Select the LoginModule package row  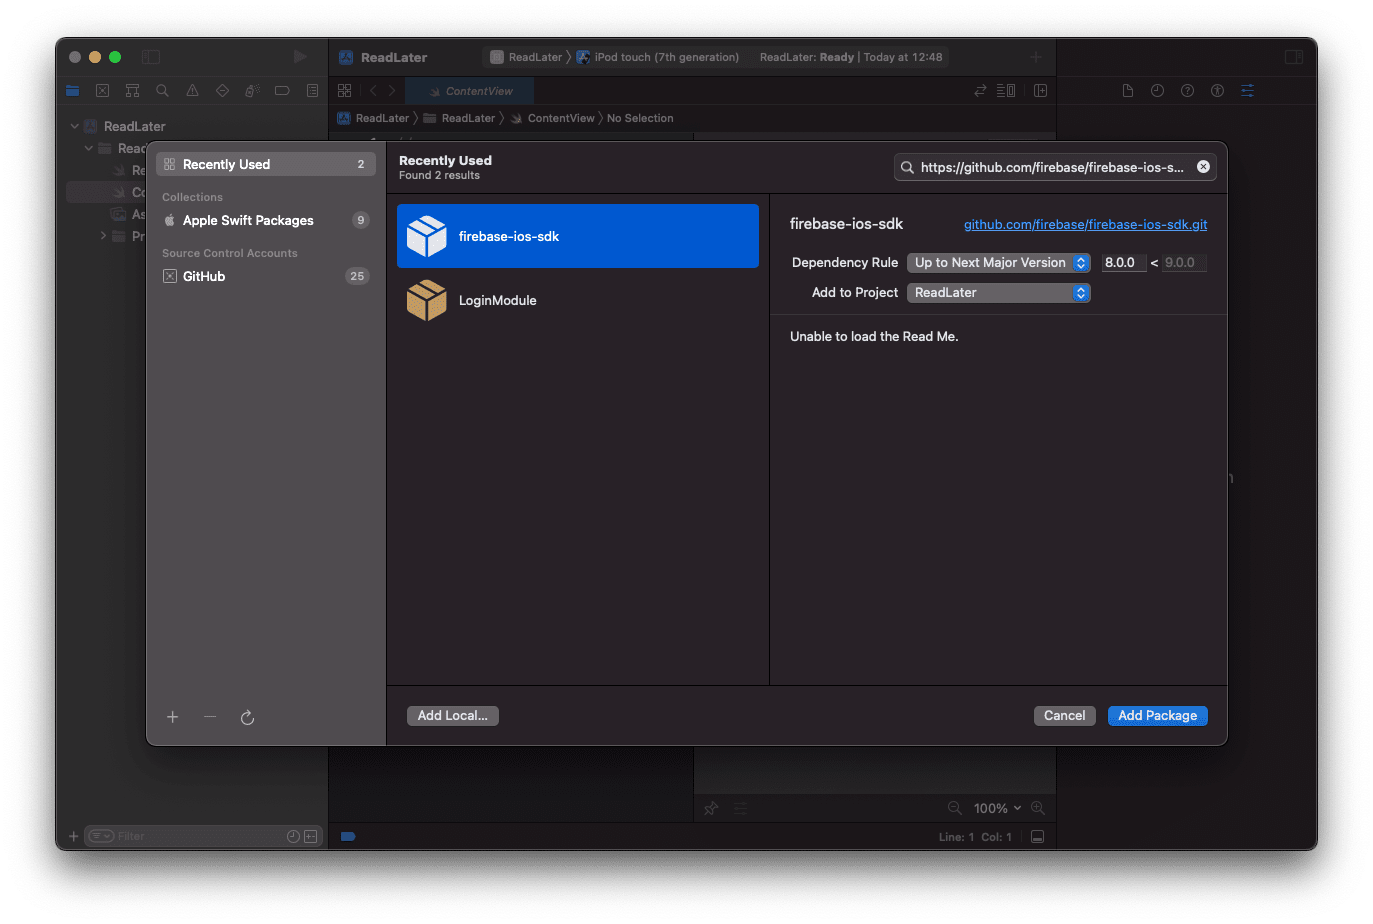pyautogui.click(x=578, y=300)
